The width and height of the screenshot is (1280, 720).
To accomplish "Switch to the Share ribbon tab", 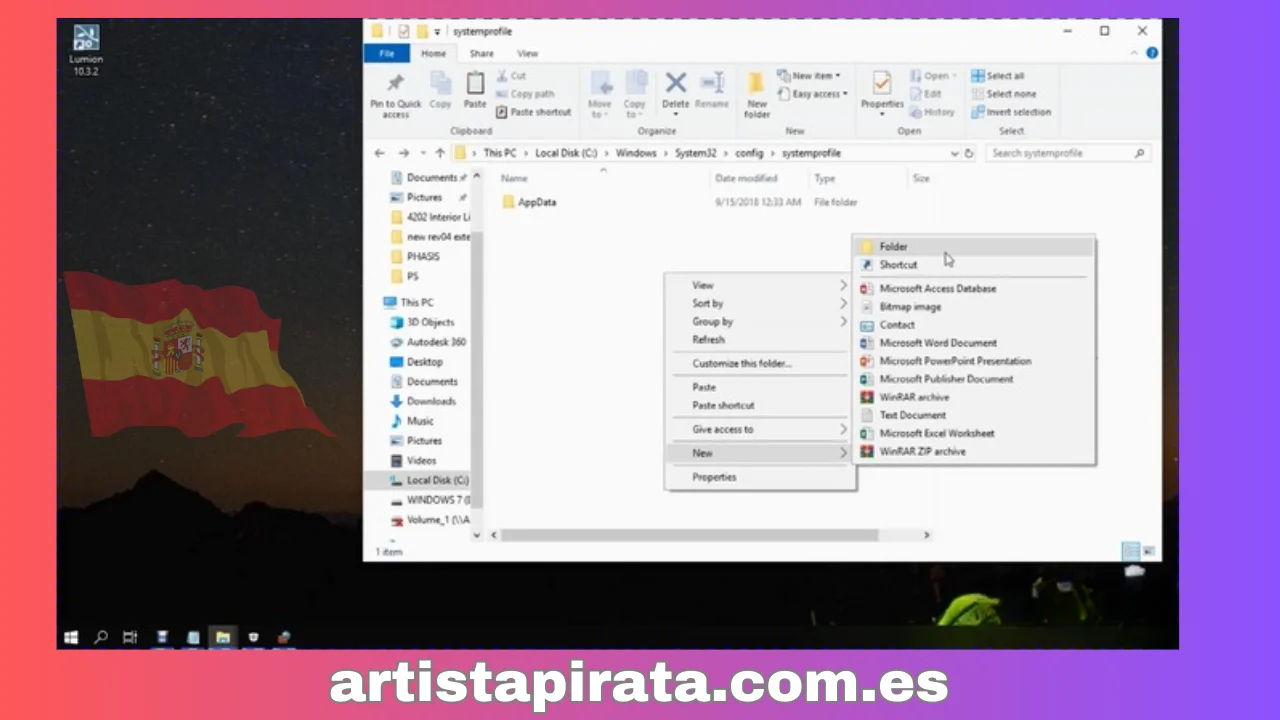I will click(x=481, y=53).
